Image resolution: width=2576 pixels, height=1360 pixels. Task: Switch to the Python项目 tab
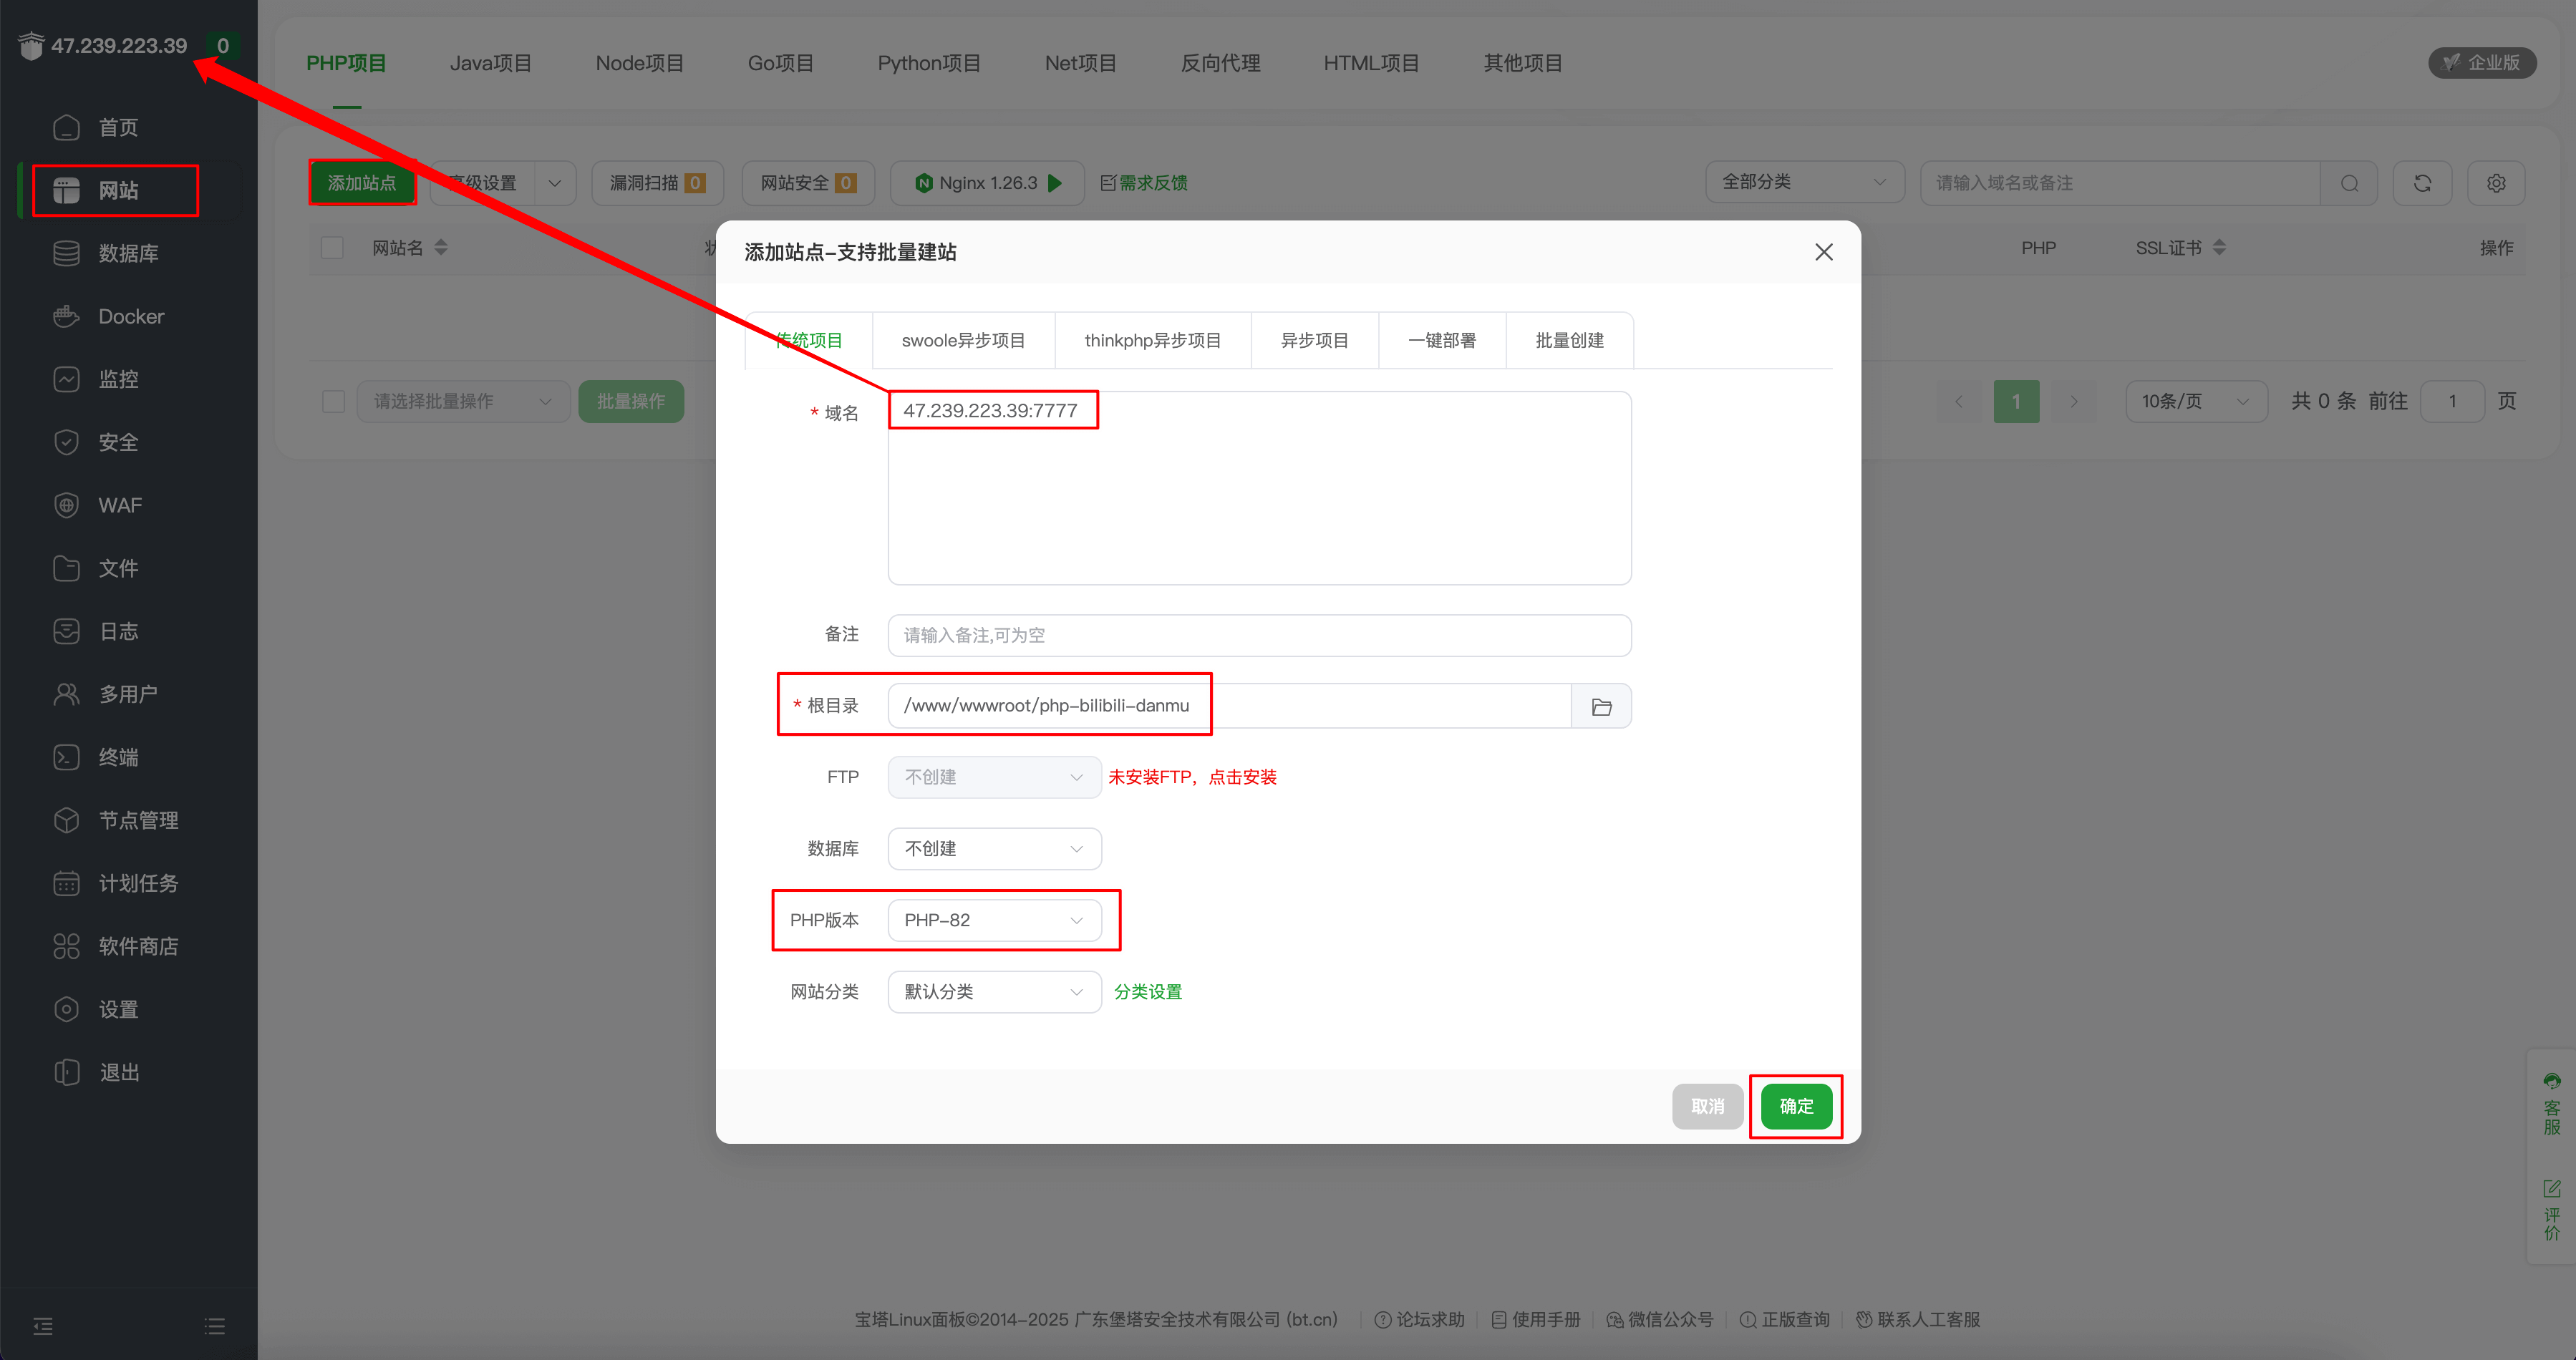point(929,62)
